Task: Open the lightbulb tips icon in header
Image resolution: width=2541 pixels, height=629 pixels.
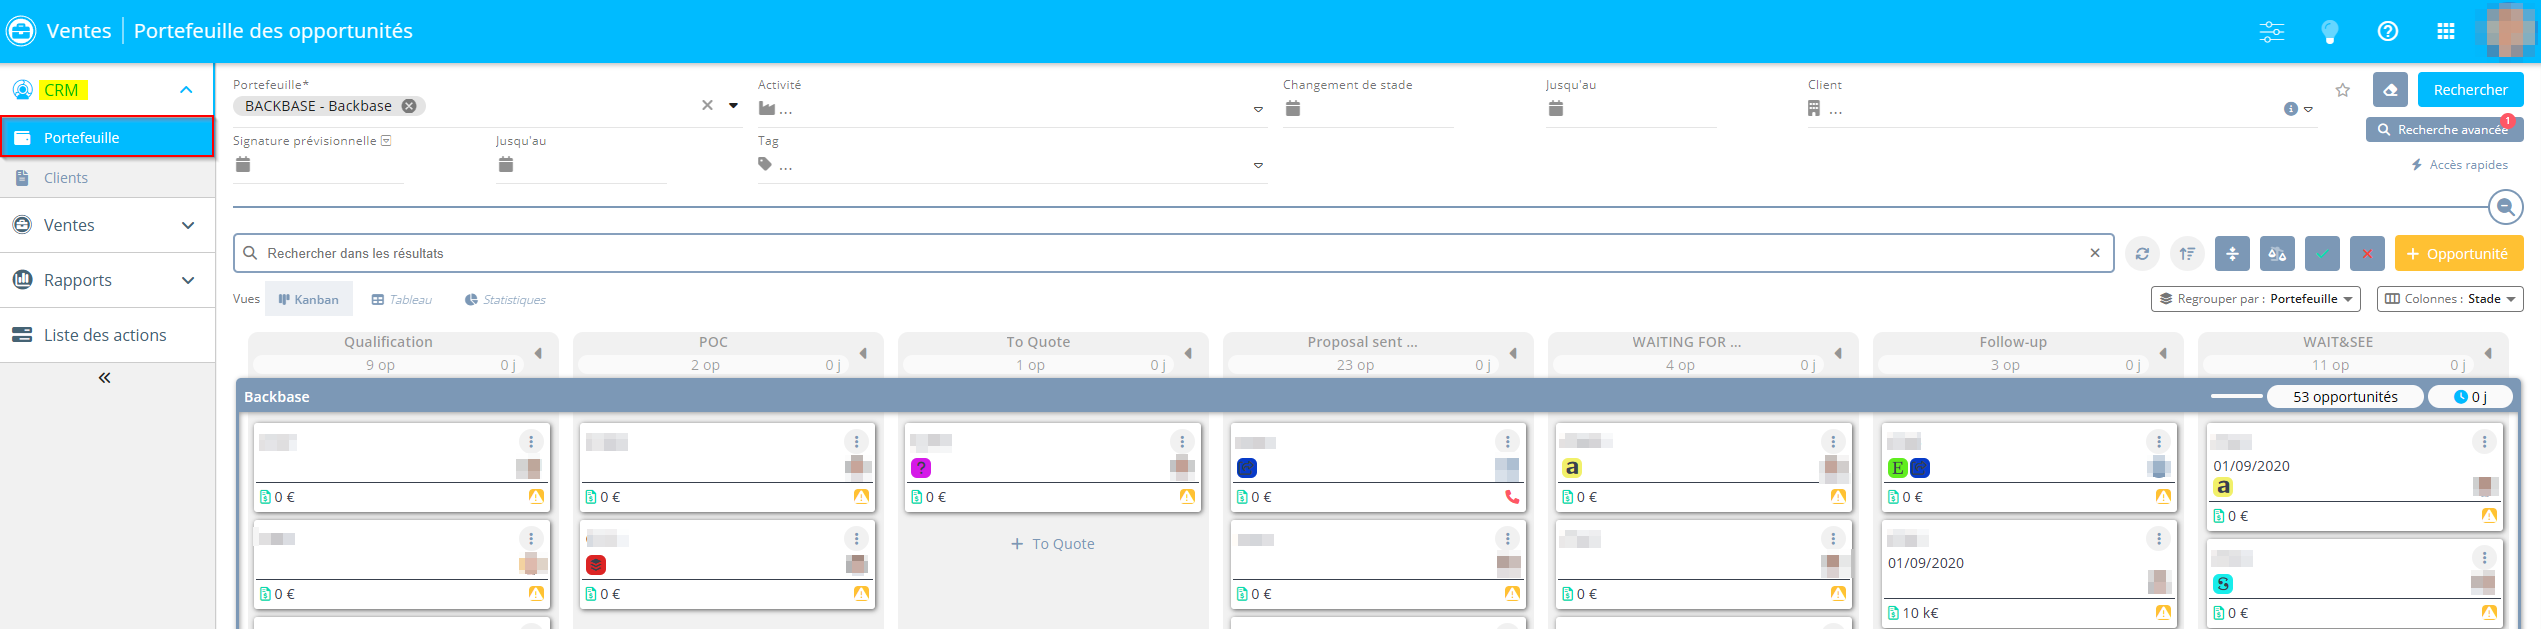Action: pos(2329,32)
